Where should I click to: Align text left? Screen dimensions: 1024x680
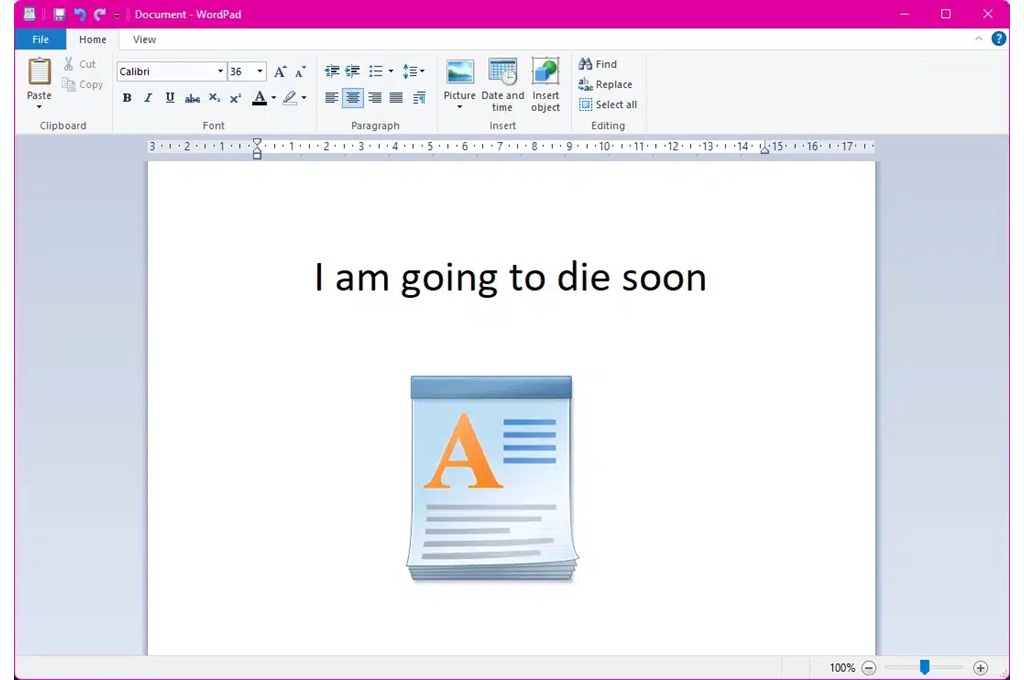[332, 98]
